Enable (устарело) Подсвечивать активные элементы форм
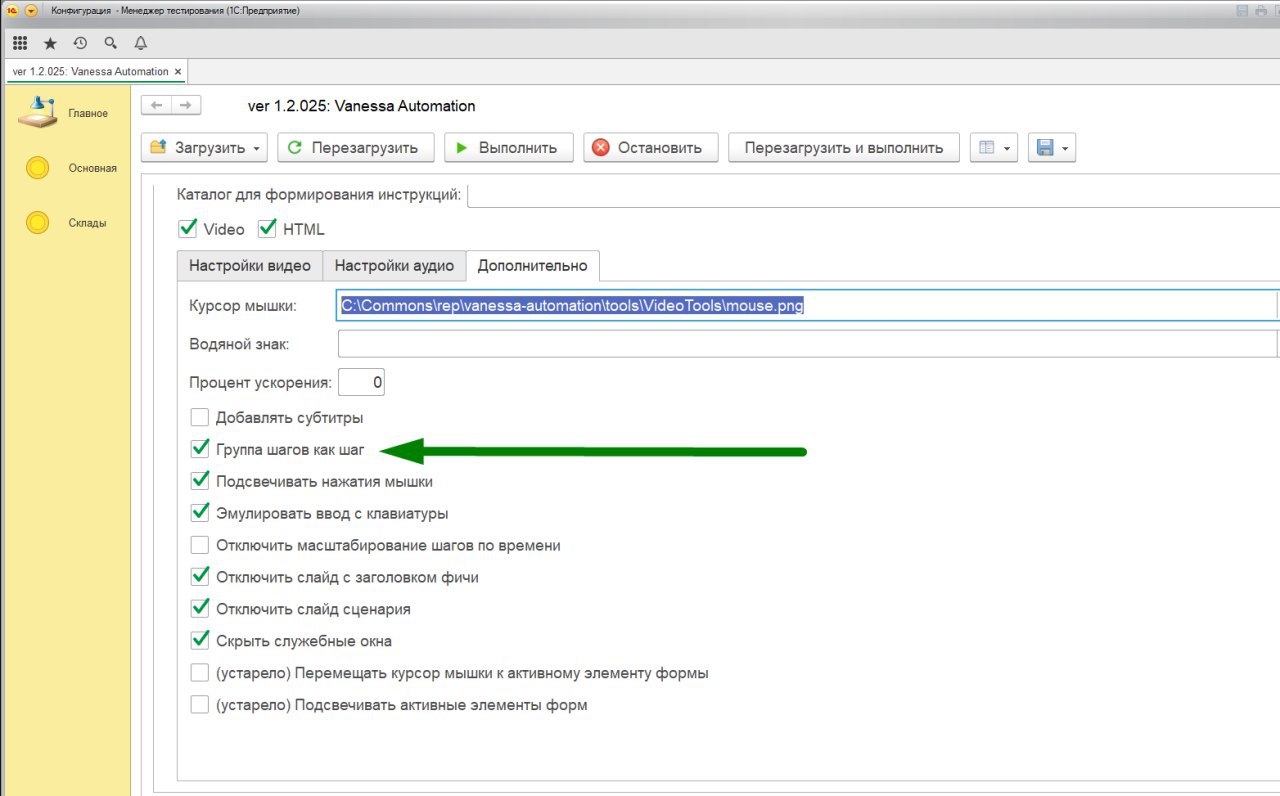This screenshot has height=796, width=1280. 200,705
